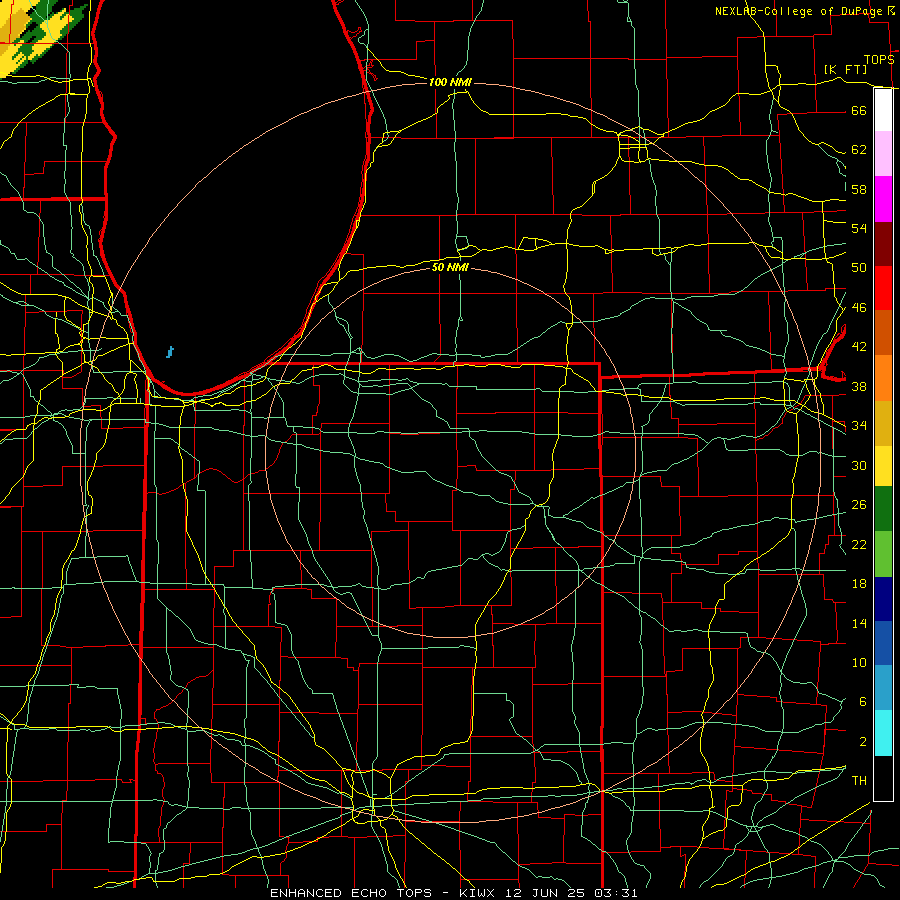
Task: Click the dark red legend swatch
Action: click(x=883, y=244)
